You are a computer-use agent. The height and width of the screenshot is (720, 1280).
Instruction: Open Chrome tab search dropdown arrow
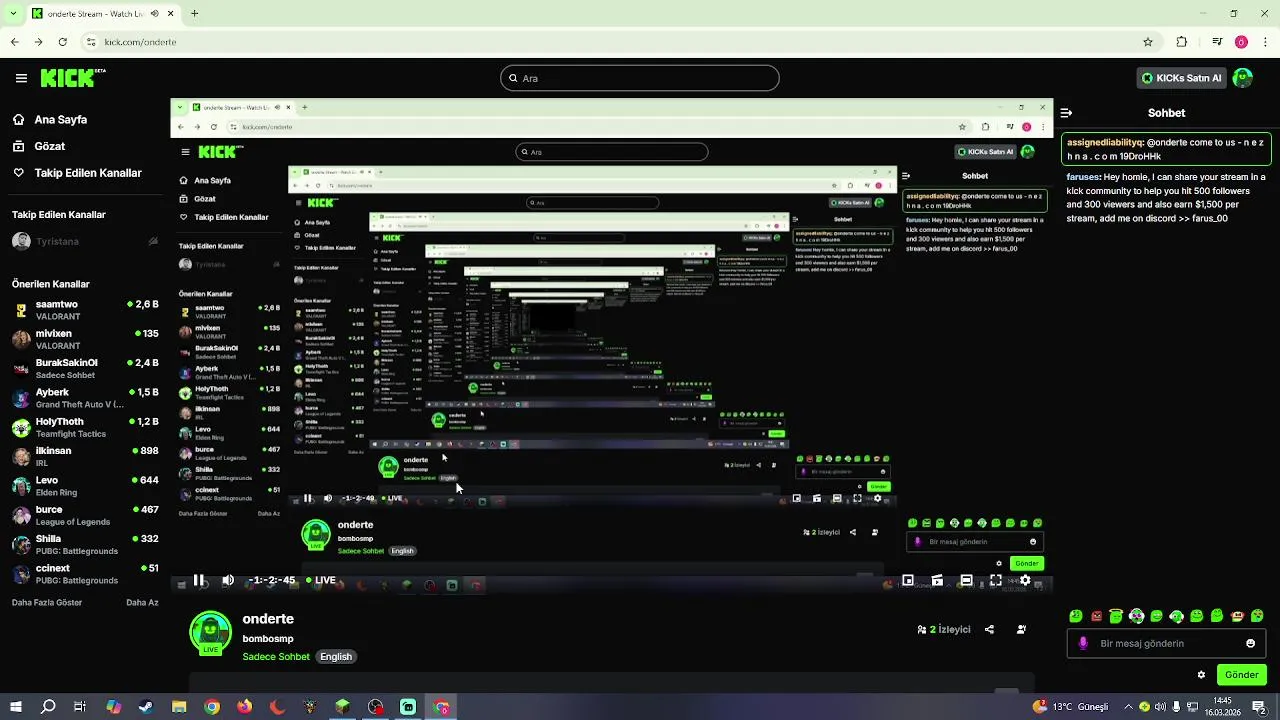[14, 14]
